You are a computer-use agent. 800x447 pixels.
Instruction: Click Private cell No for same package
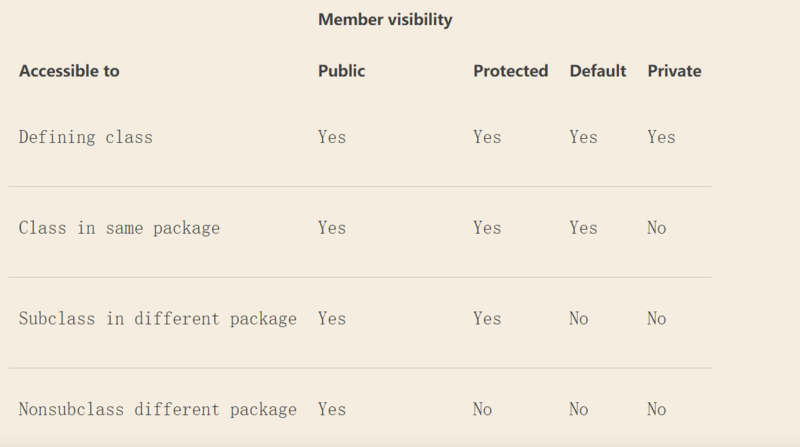[x=656, y=228]
